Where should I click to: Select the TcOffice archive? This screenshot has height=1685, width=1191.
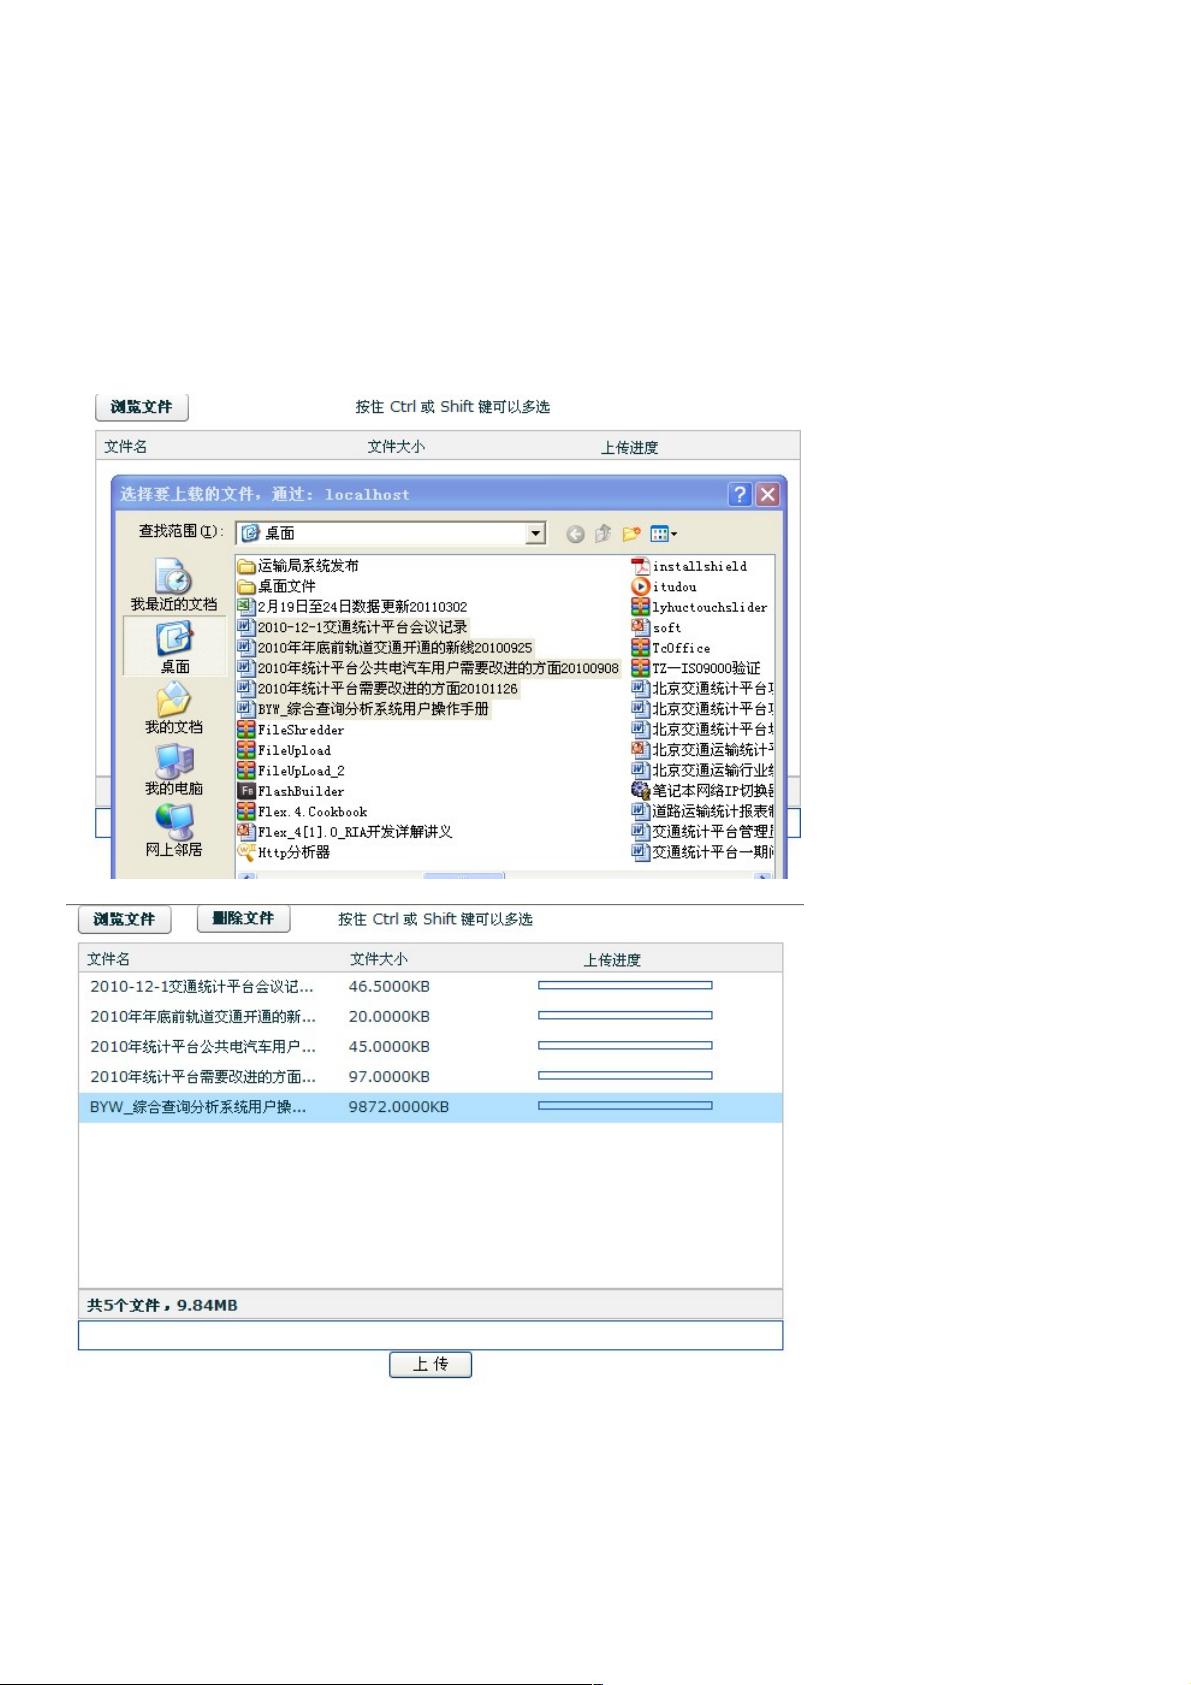[x=671, y=648]
